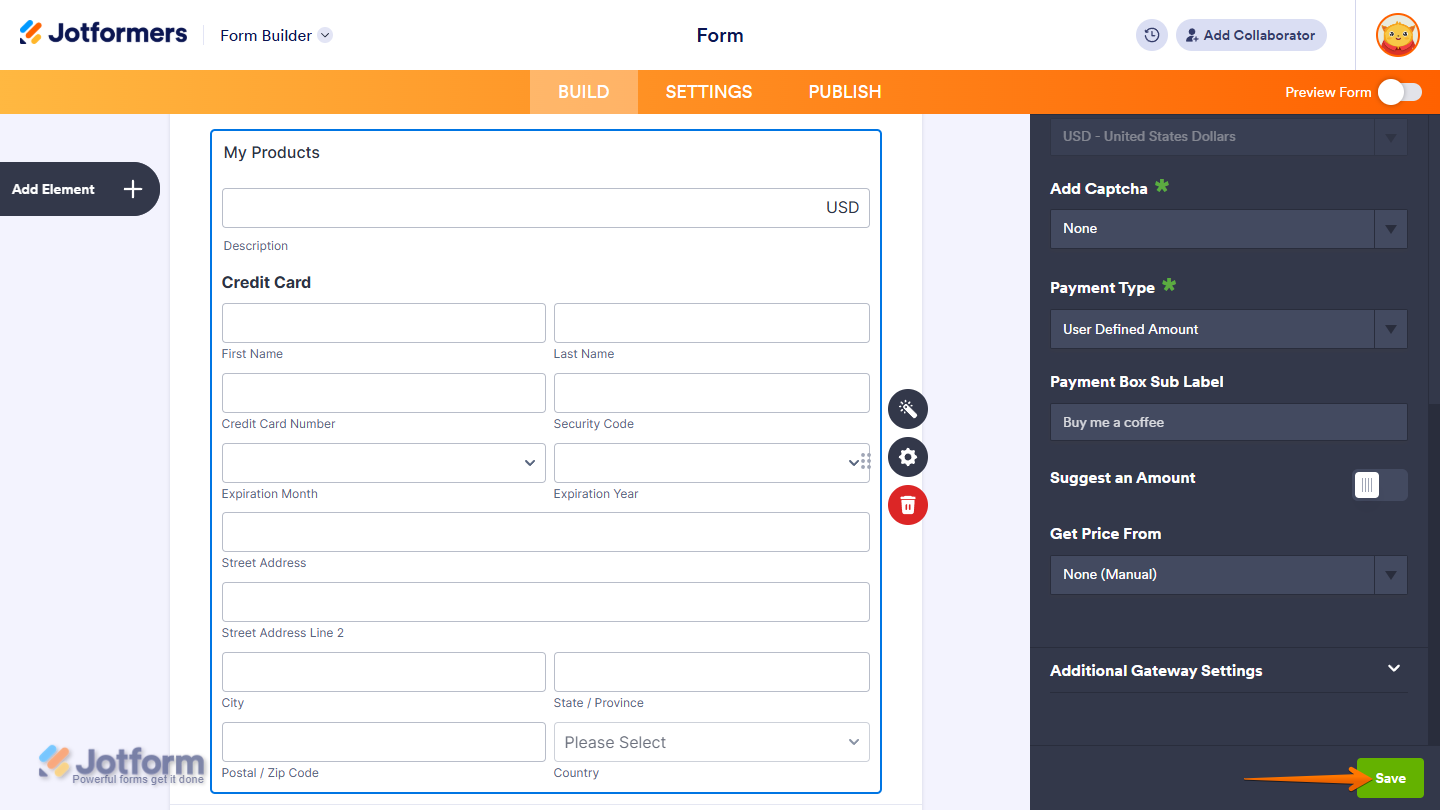This screenshot has height=810, width=1440.
Task: Switch to the PUBLISH tab
Action: click(844, 91)
